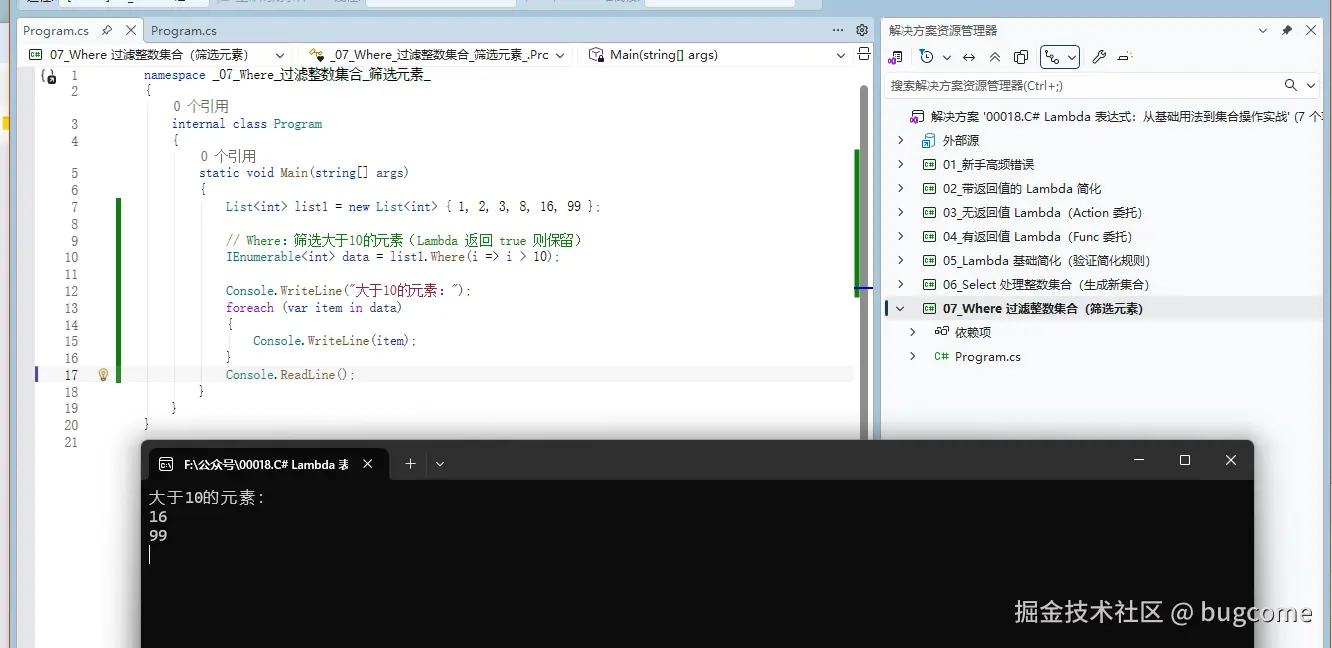Expand the 01_新手高频错误 project
Image resolution: width=1332 pixels, height=648 pixels.
pos(900,164)
